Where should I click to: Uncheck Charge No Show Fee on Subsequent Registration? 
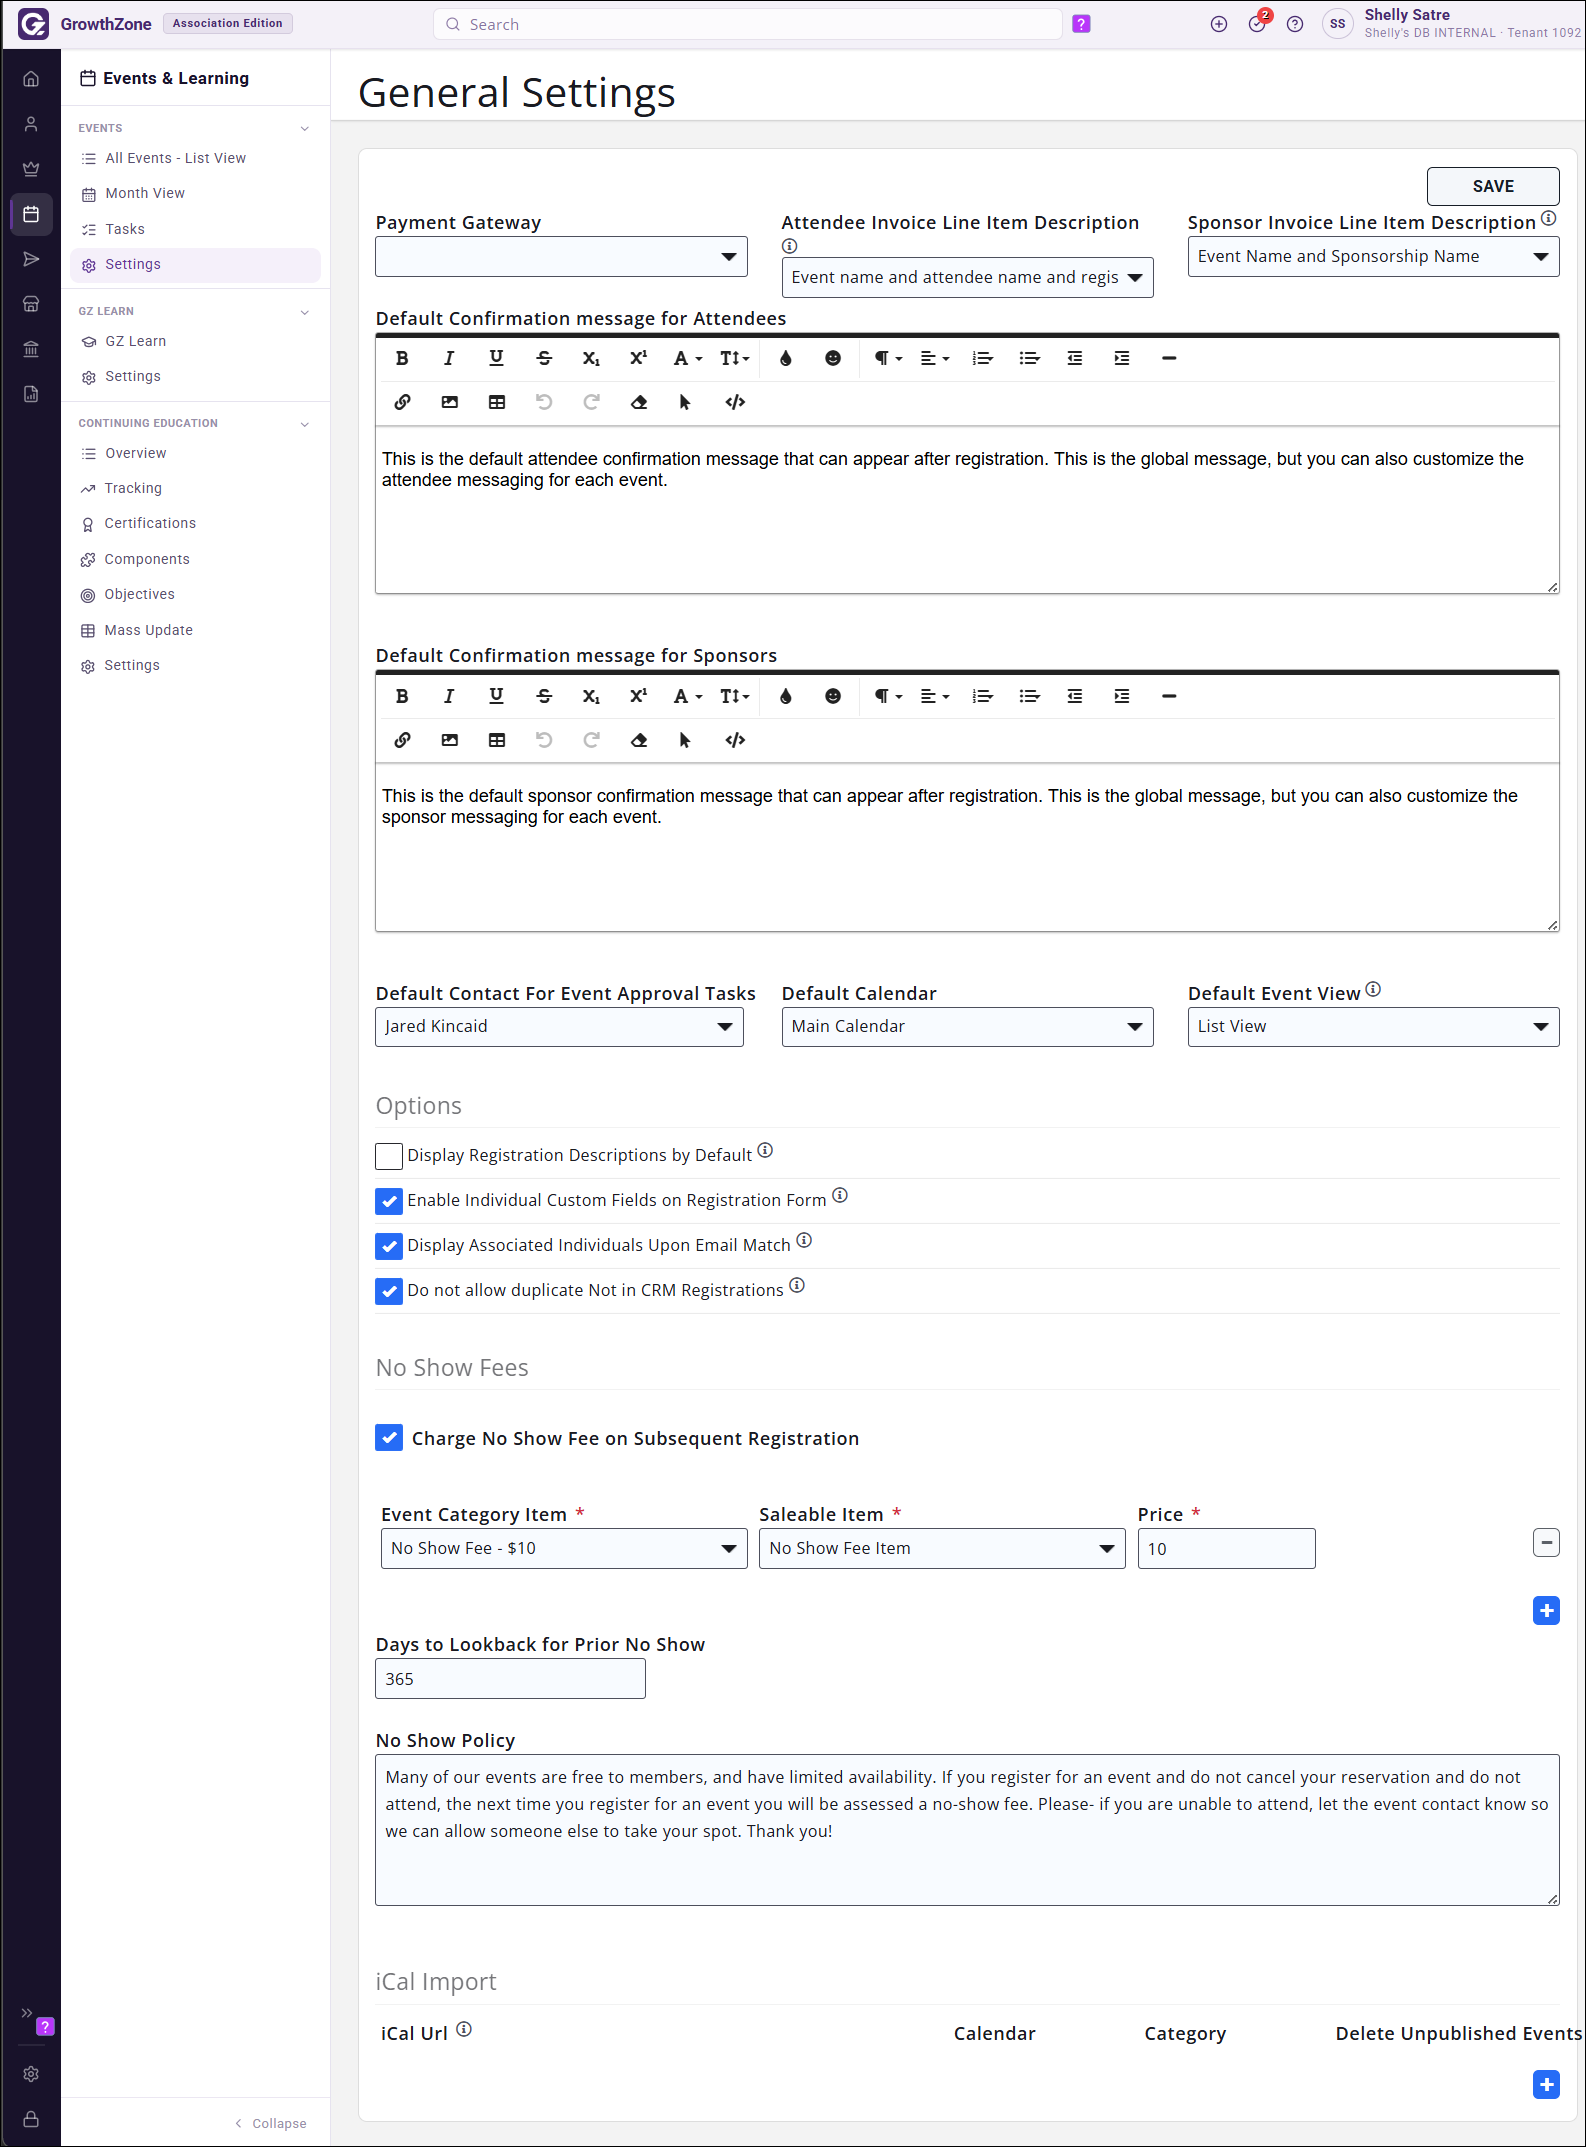(x=389, y=1438)
